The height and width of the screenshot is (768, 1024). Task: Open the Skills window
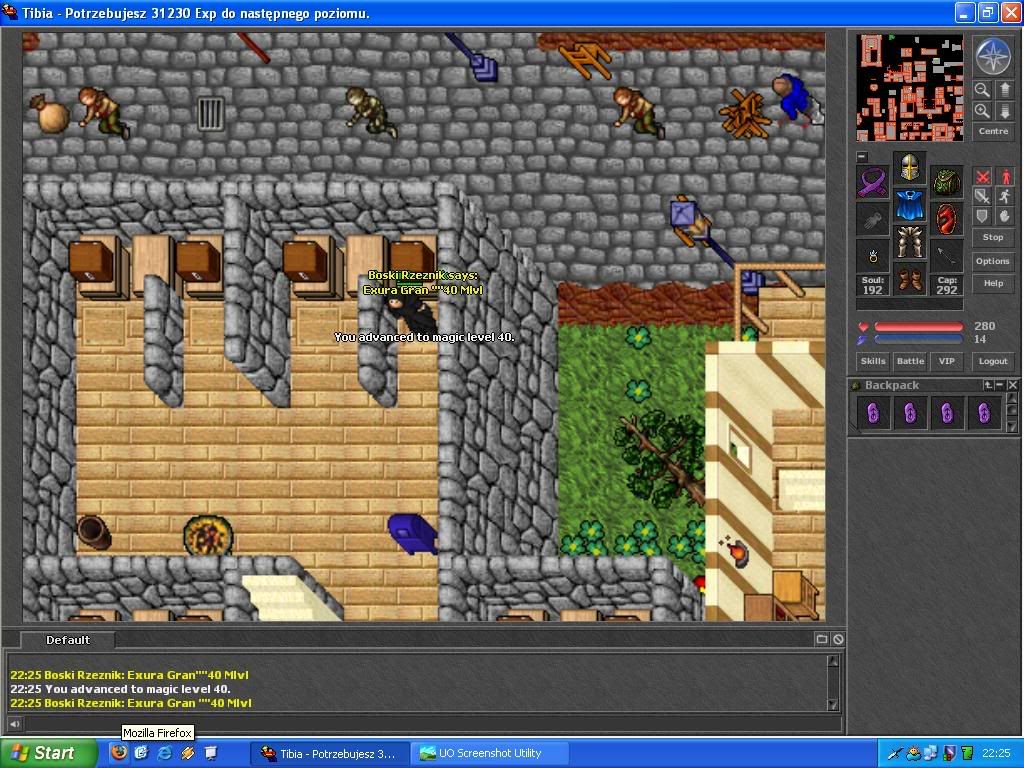click(x=873, y=361)
